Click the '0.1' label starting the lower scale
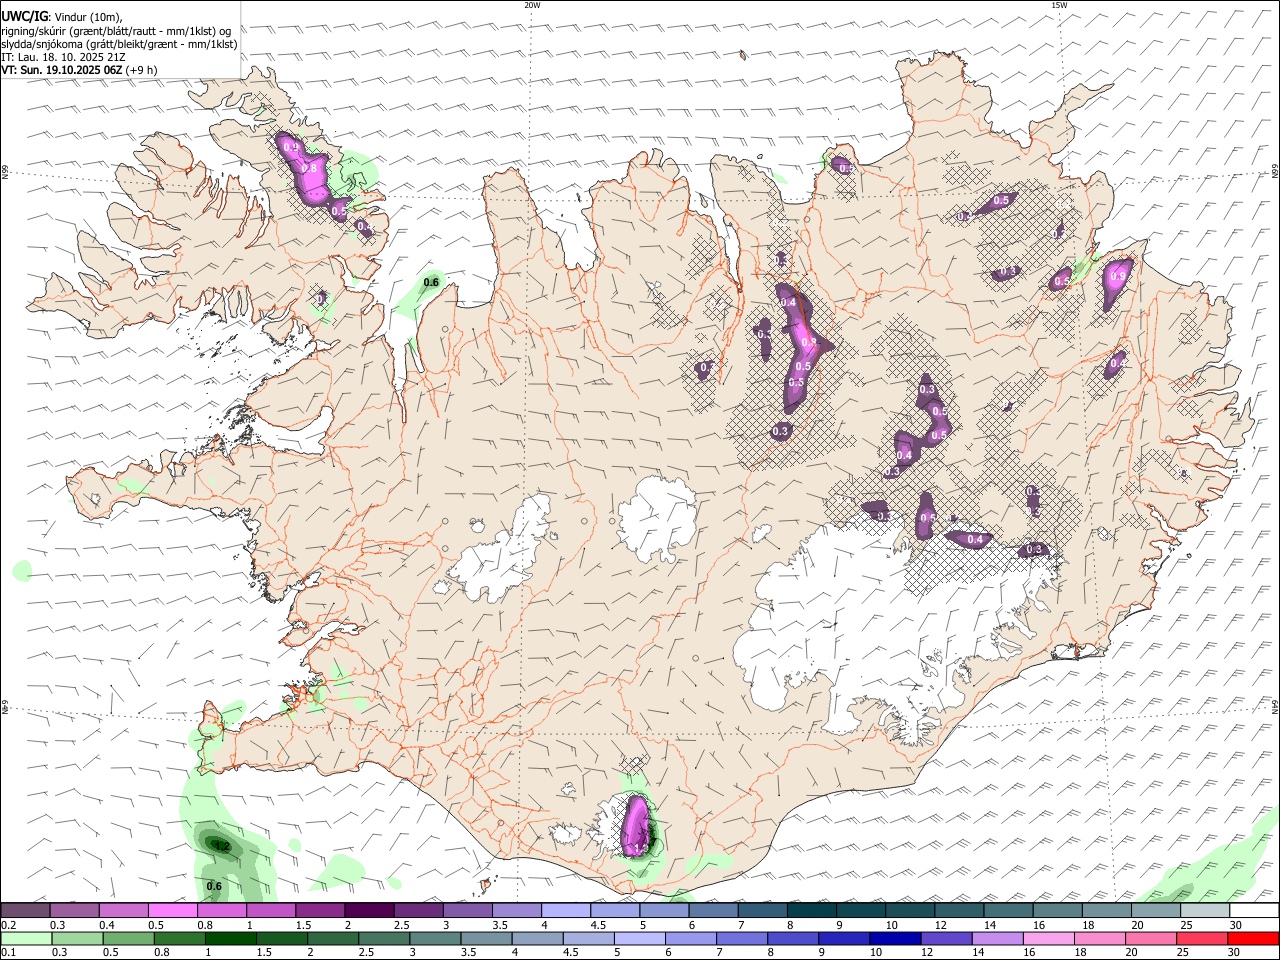This screenshot has width=1280, height=960. (x=9, y=953)
